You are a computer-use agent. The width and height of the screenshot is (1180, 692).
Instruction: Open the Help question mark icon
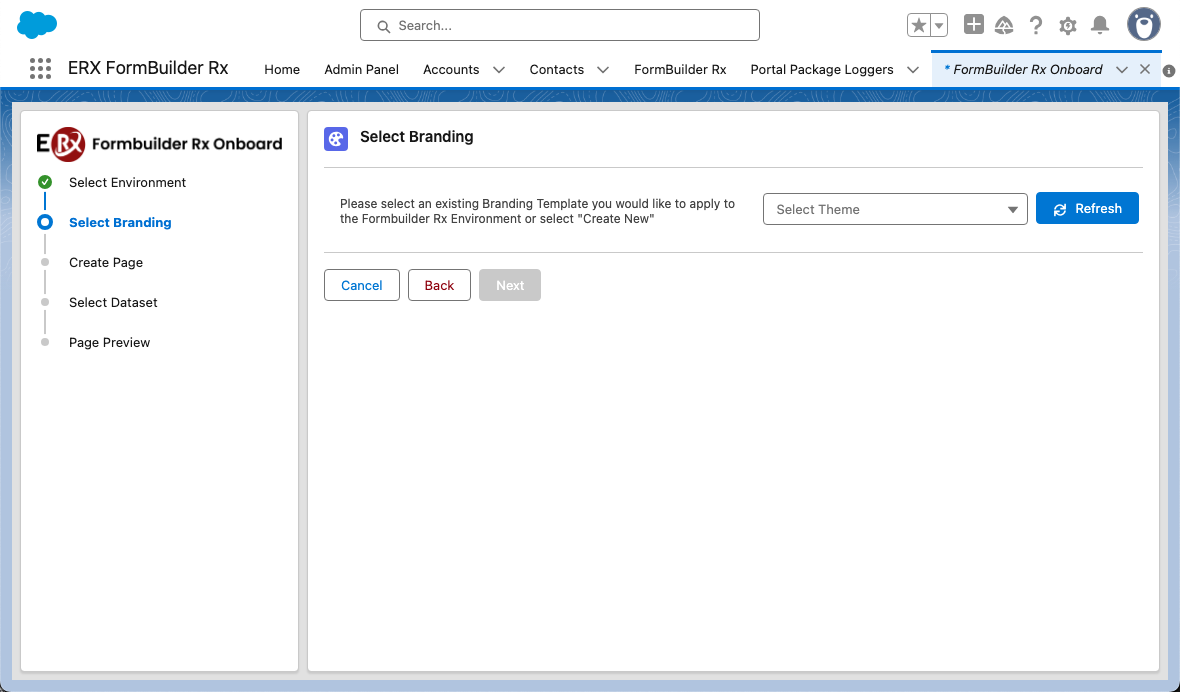click(1036, 25)
